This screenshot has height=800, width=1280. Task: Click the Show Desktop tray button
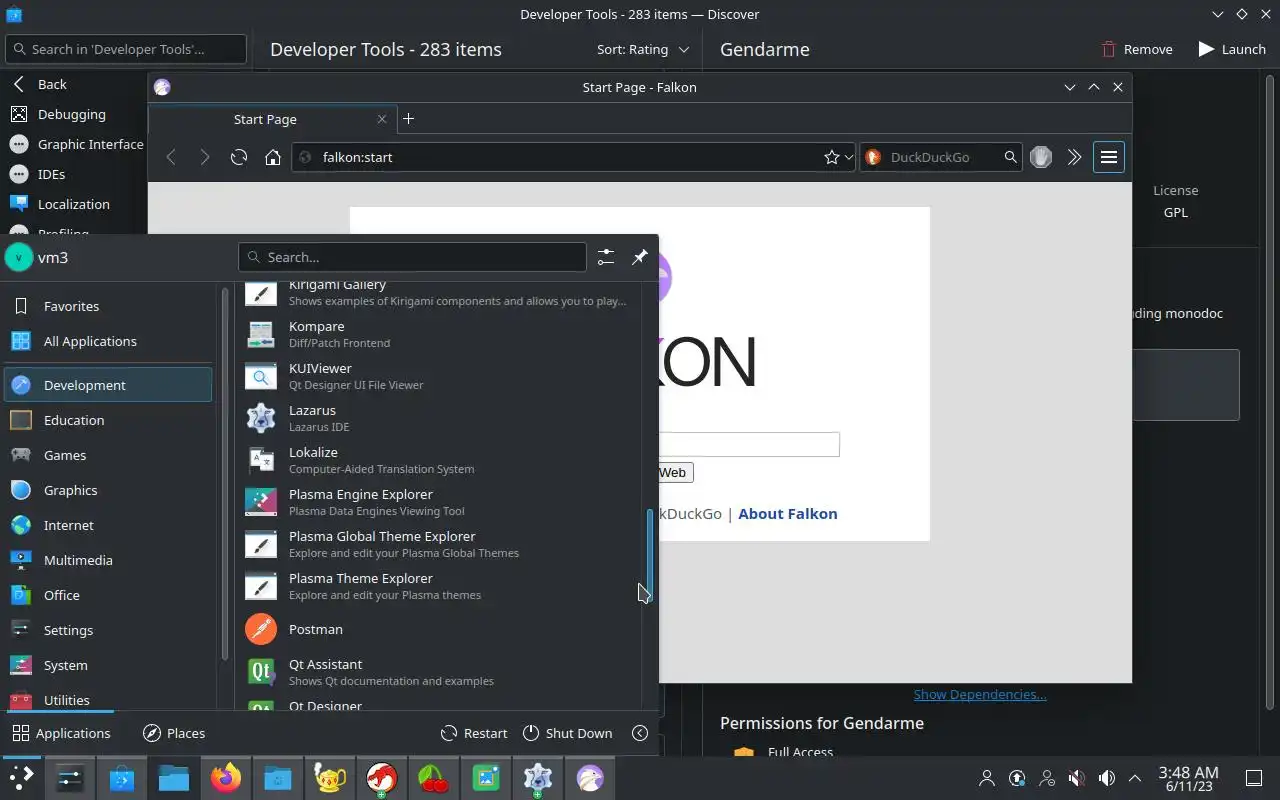pyautogui.click(x=1253, y=778)
